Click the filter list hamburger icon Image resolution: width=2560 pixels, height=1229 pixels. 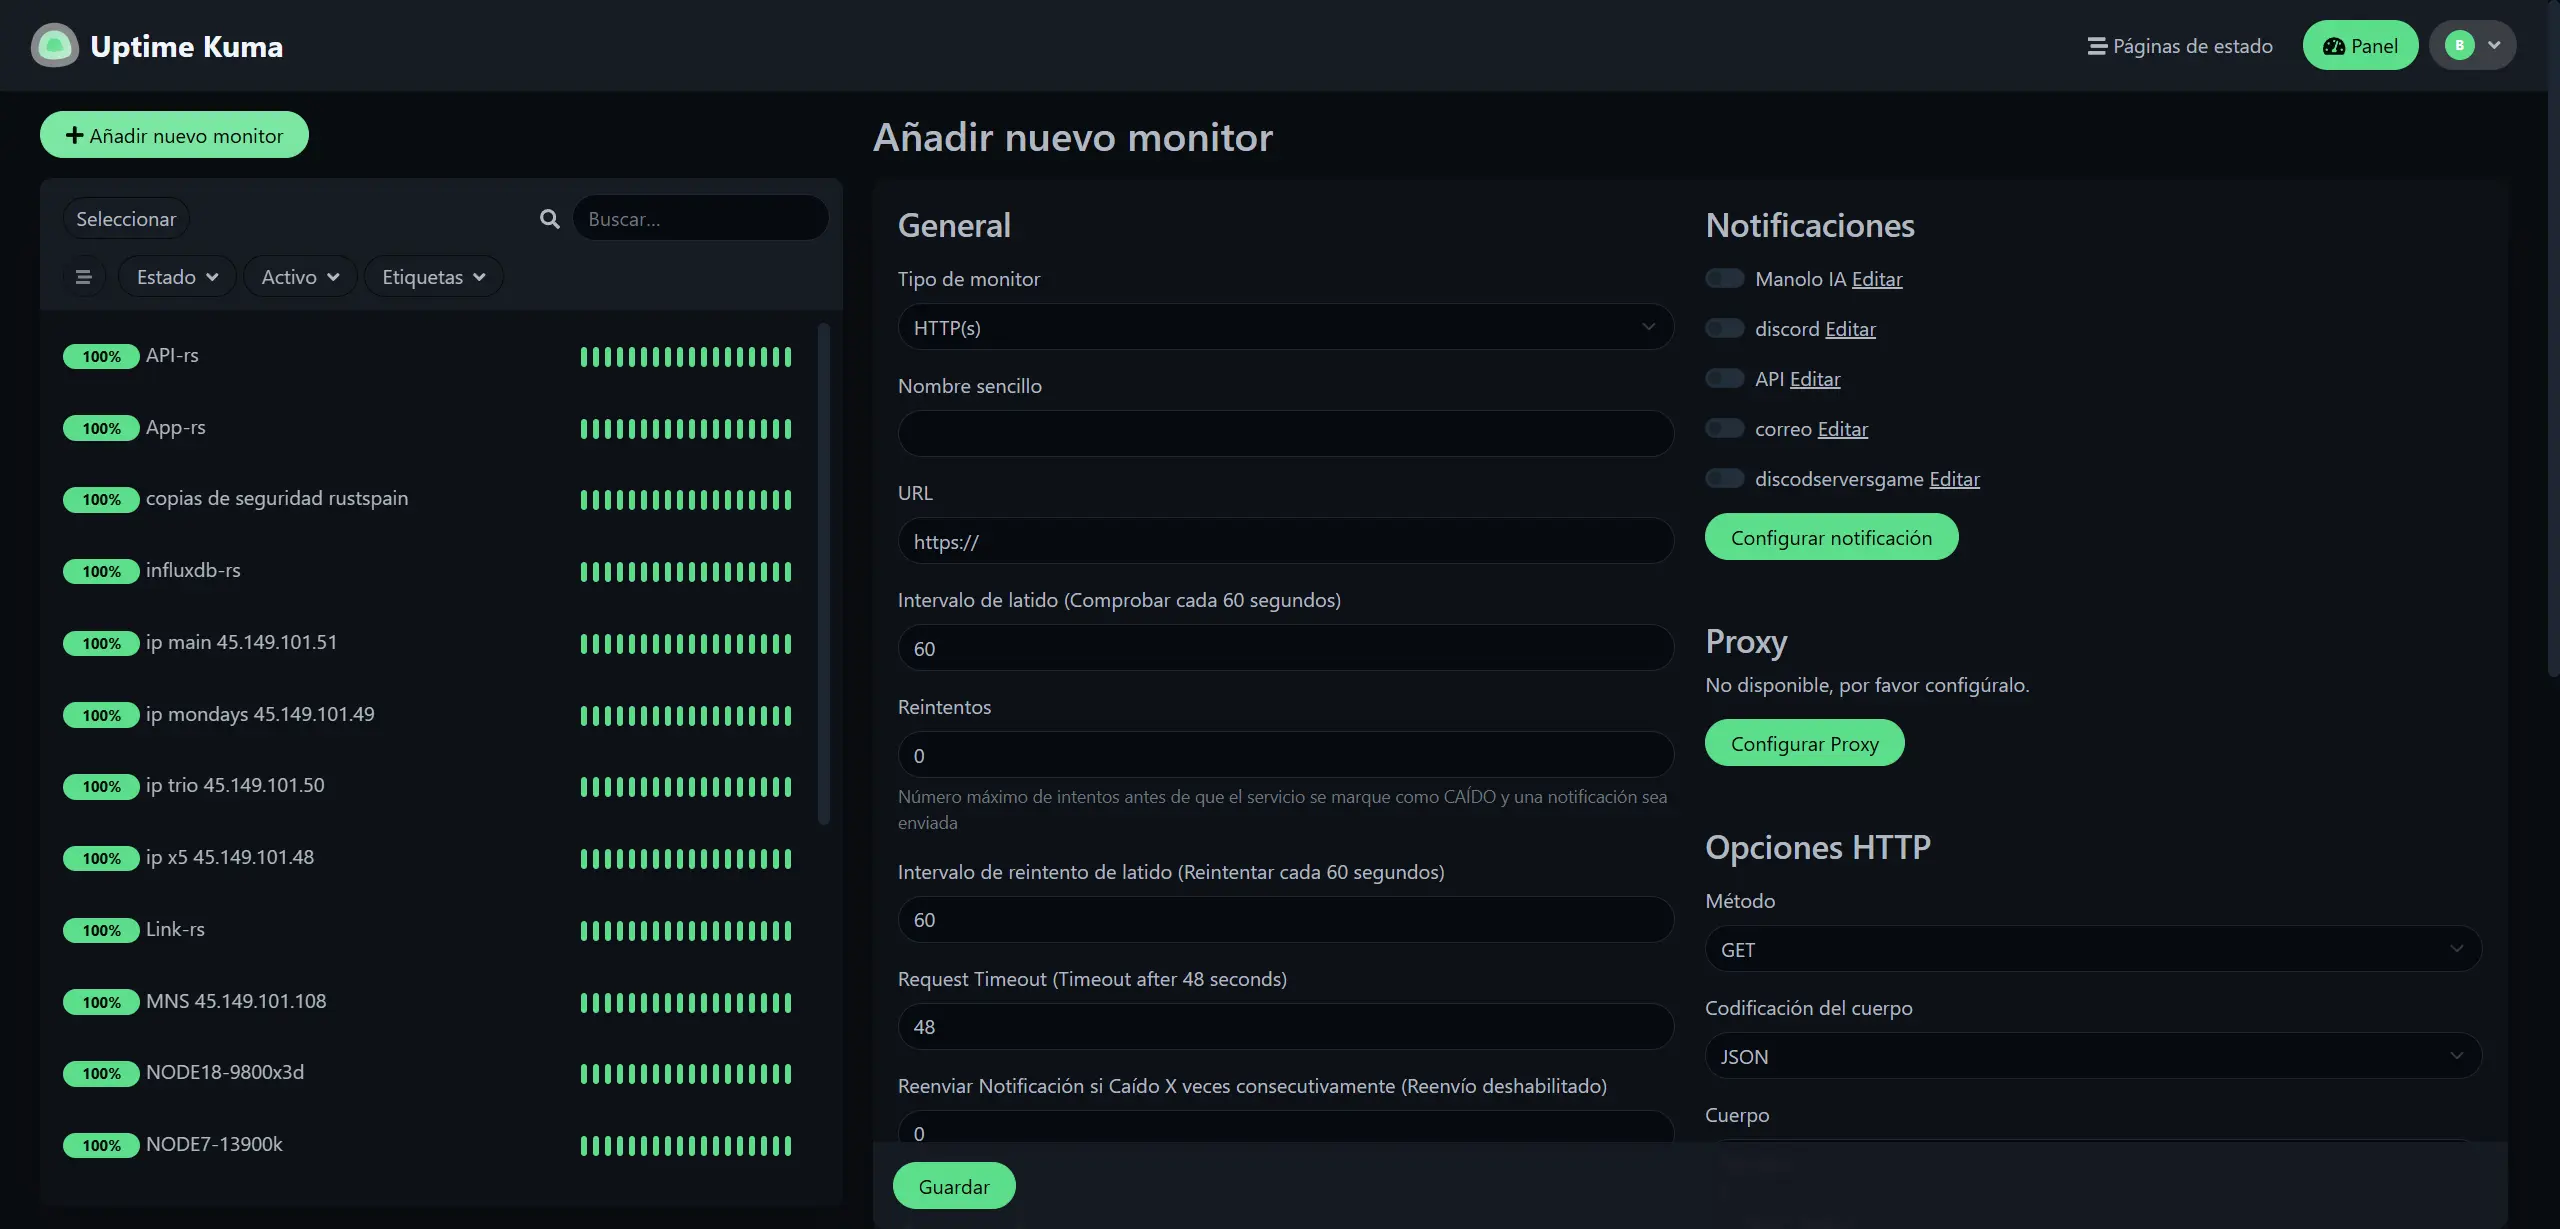click(84, 277)
